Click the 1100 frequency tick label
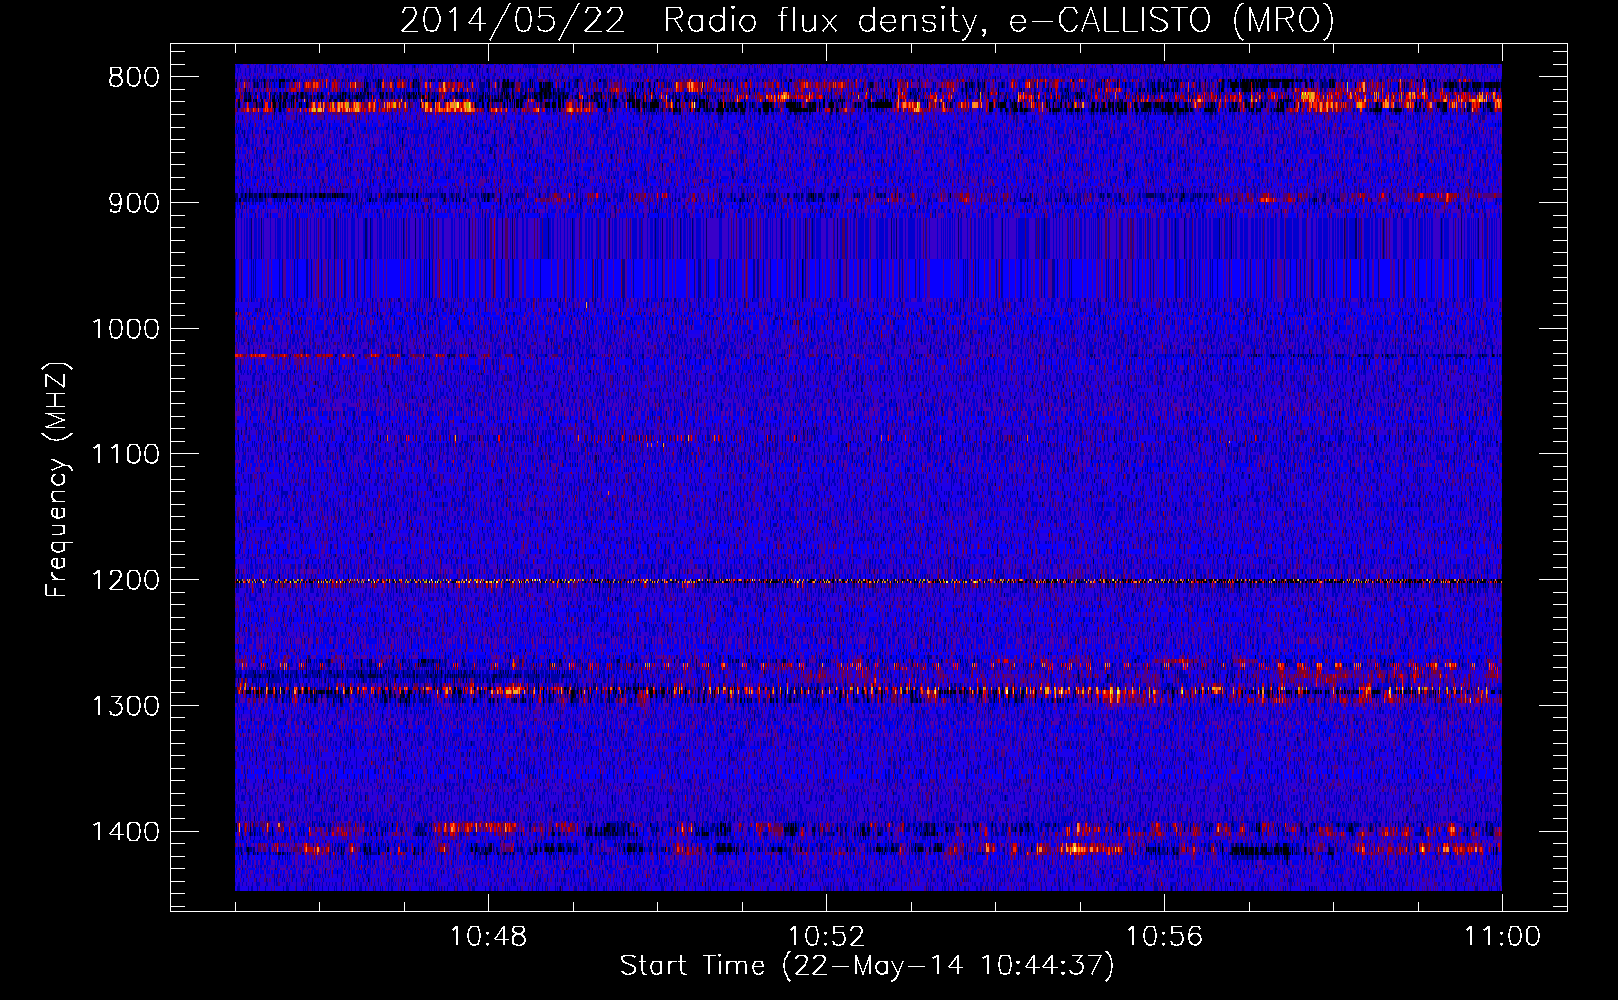 tap(125, 455)
